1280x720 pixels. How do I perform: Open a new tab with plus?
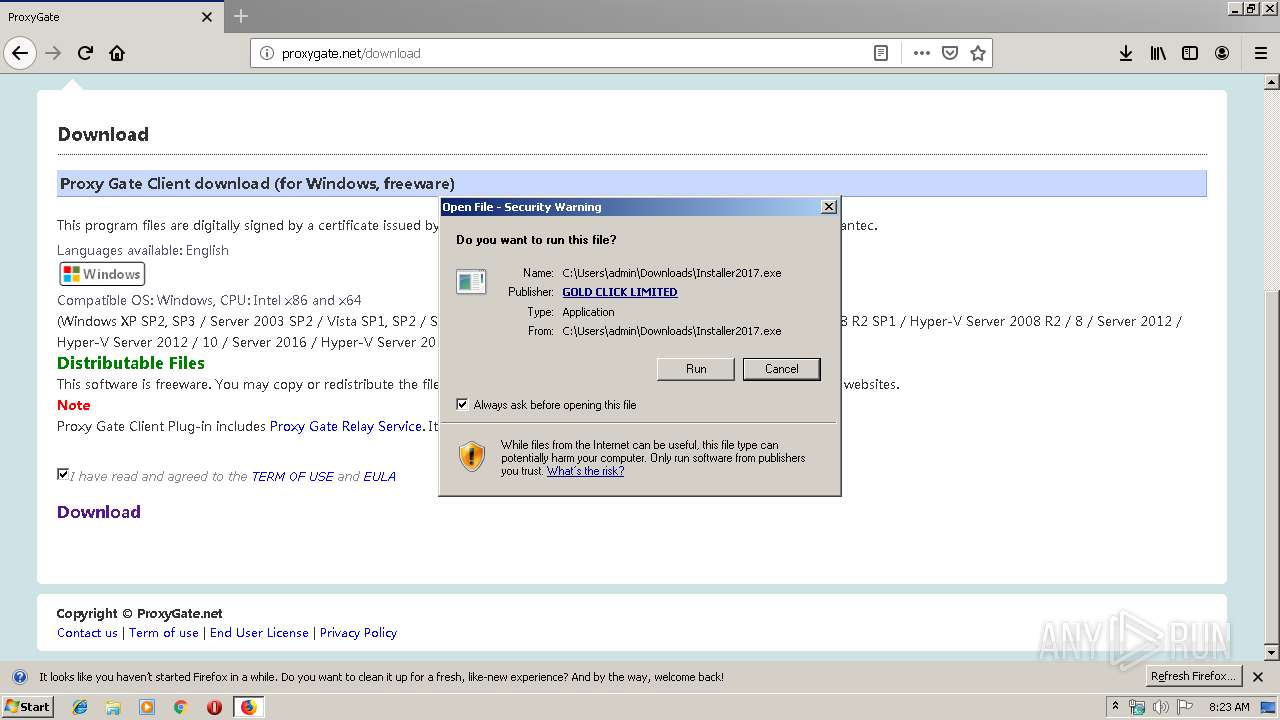pyautogui.click(x=241, y=16)
